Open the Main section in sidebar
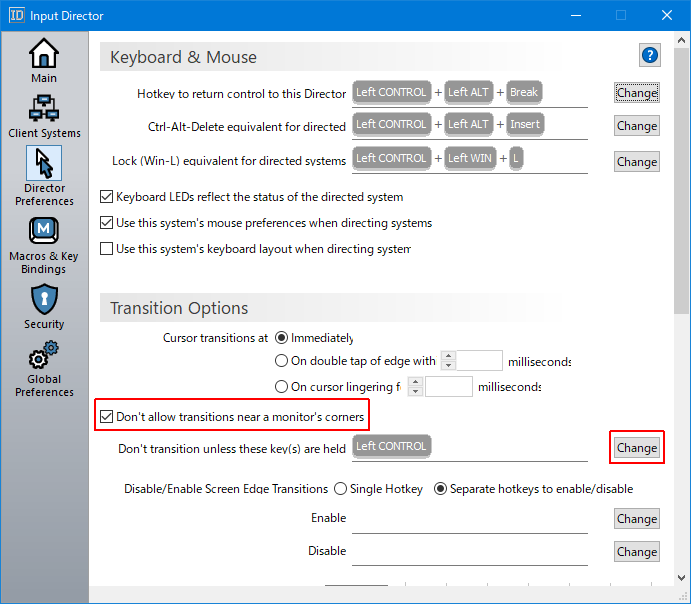Screen dimensions: 691x604 click(44, 60)
